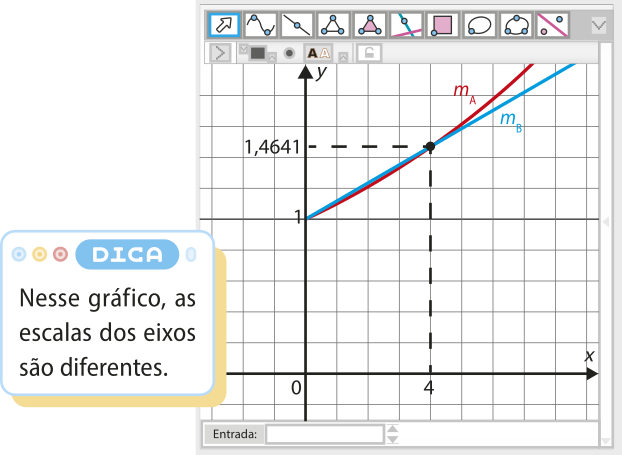Screen dimensions: 622x455
Task: Open the small dropdown beside color square
Action: [272, 58]
